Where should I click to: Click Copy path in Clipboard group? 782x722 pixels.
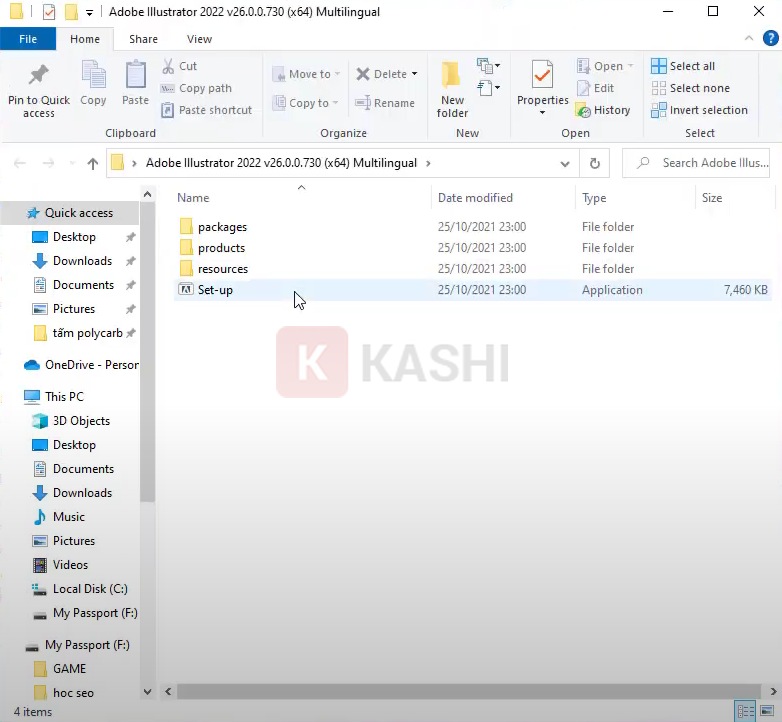pyautogui.click(x=196, y=88)
